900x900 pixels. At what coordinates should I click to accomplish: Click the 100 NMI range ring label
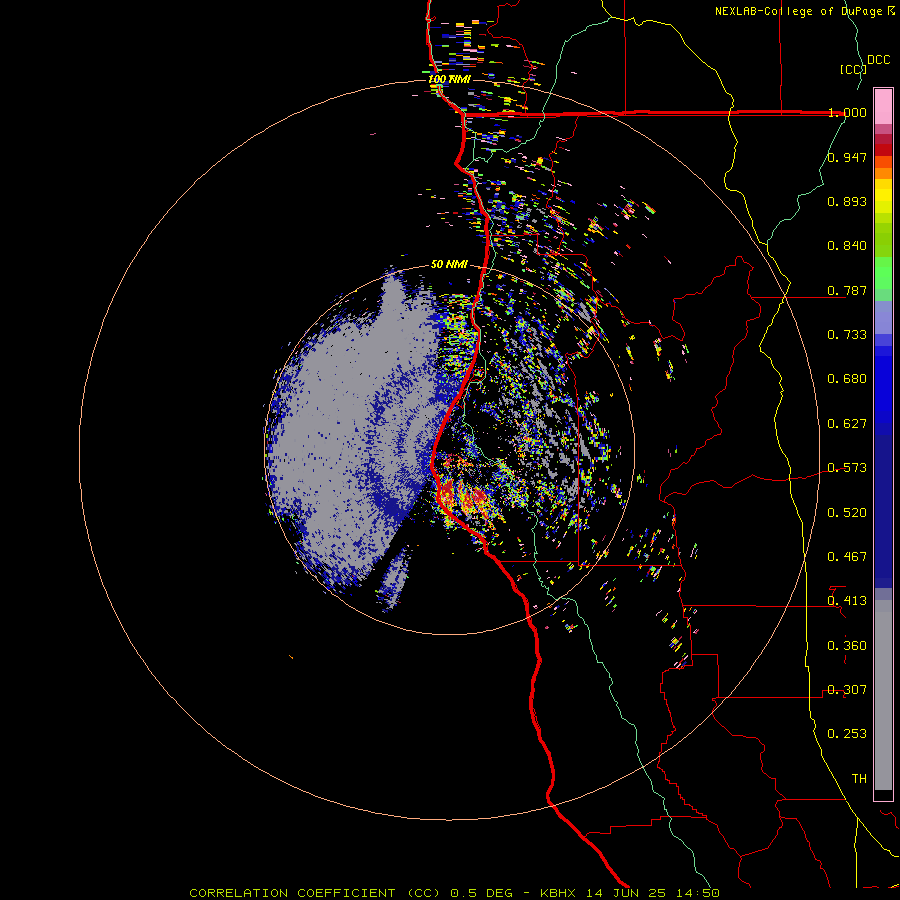coord(449,79)
